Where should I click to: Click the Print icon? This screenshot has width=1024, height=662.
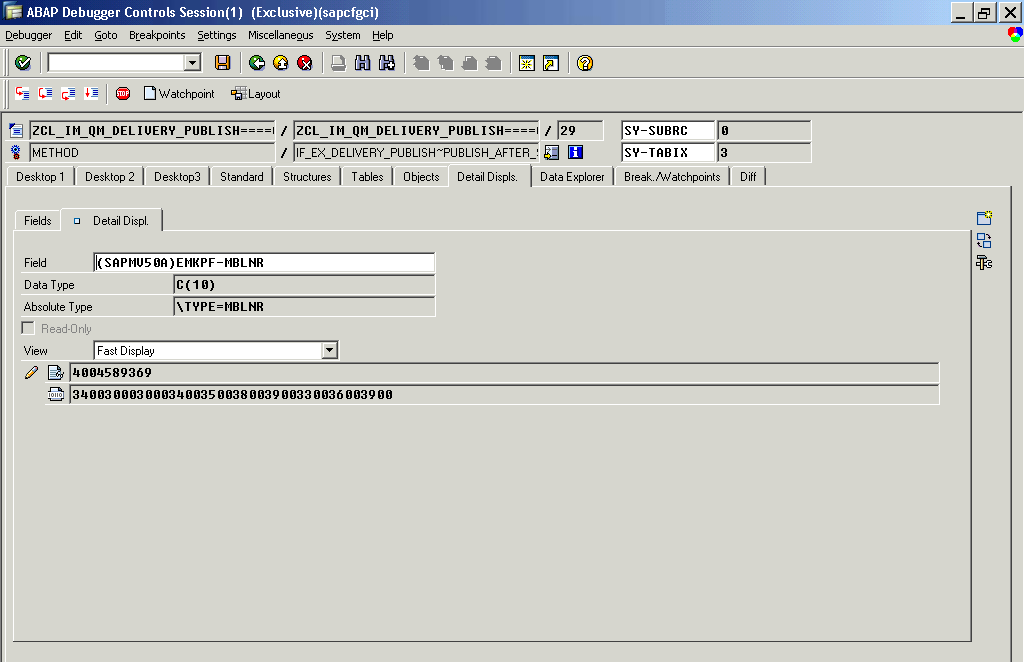(x=338, y=63)
